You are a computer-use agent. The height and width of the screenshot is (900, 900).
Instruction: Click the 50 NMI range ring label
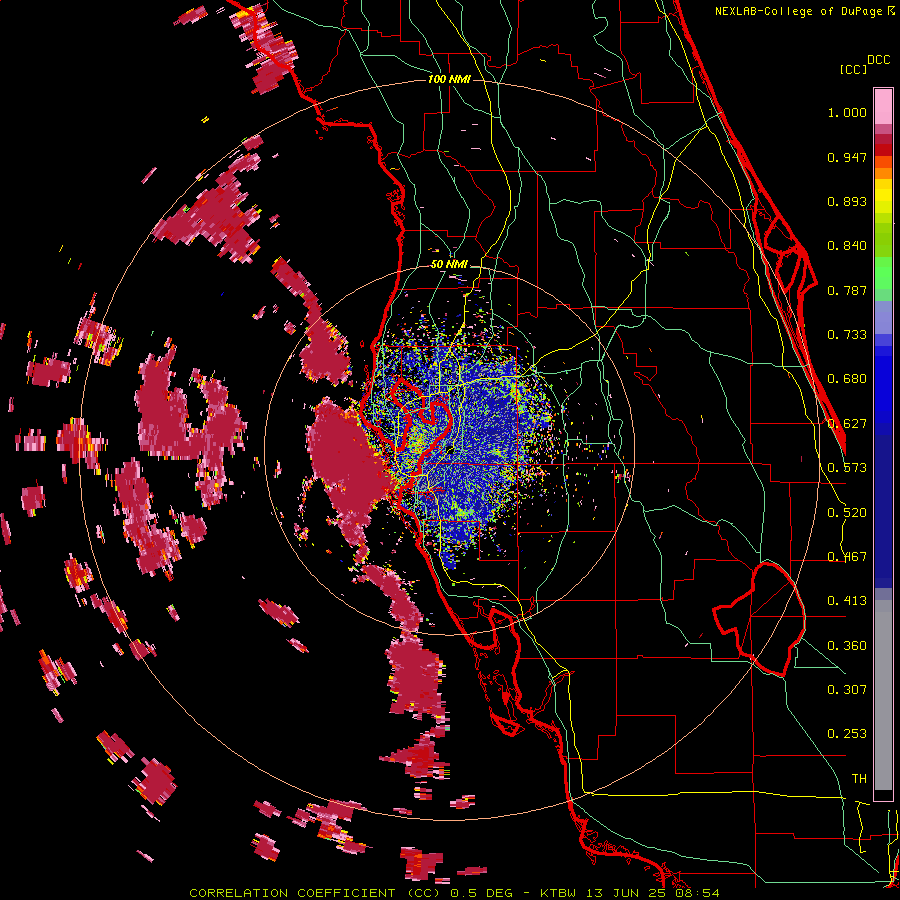[449, 265]
